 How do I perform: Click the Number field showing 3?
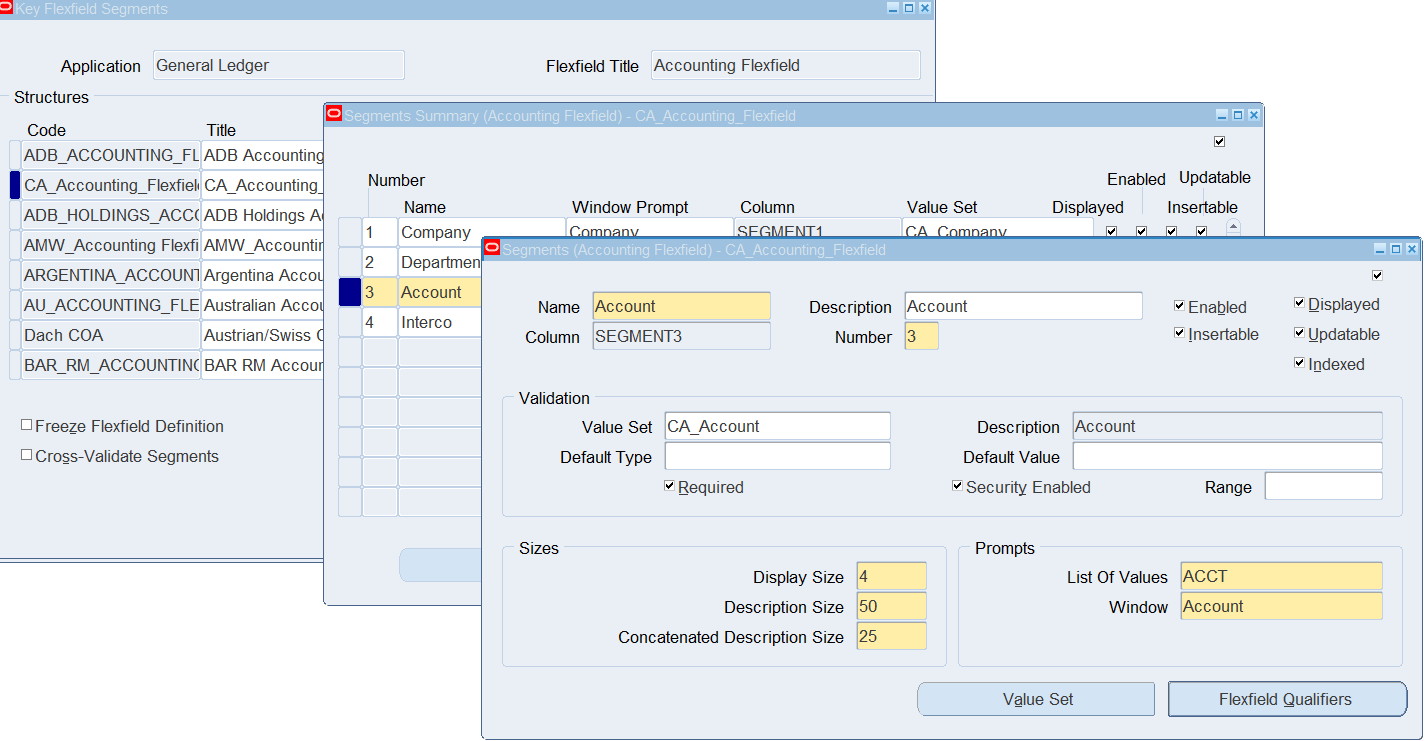tap(922, 336)
